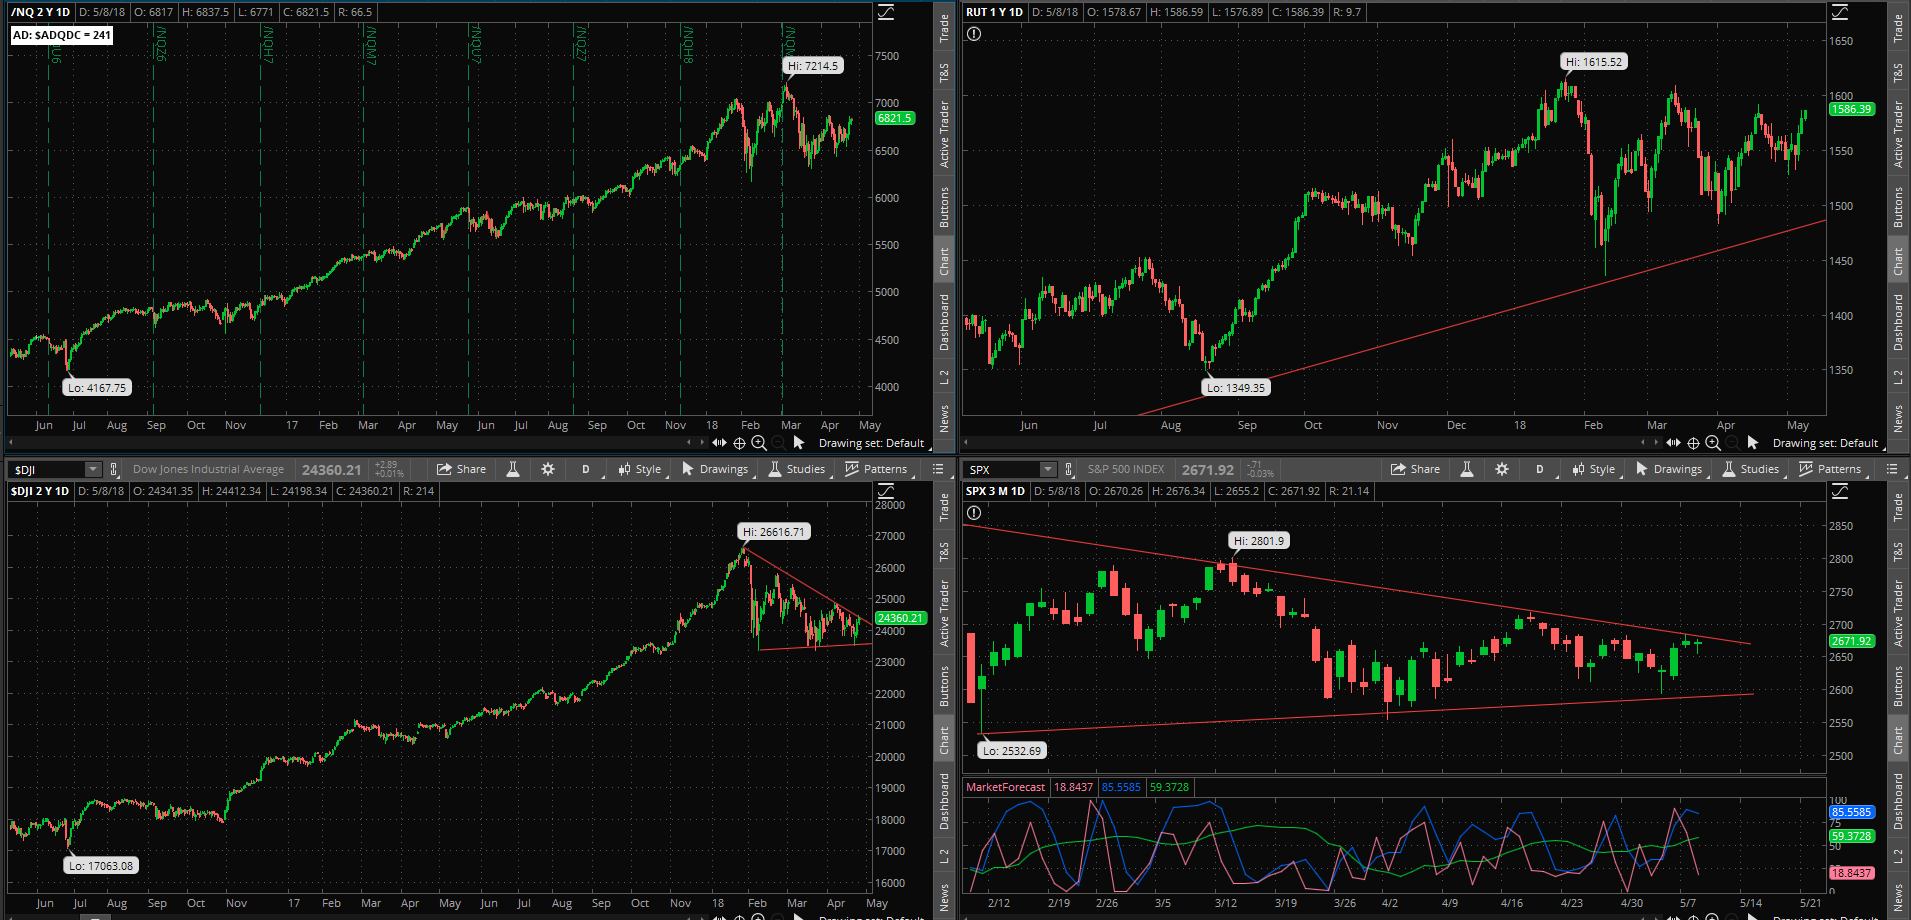This screenshot has height=920, width=1911.
Task: Open the Studies menu in the $DJI toolbar
Action: 796,469
